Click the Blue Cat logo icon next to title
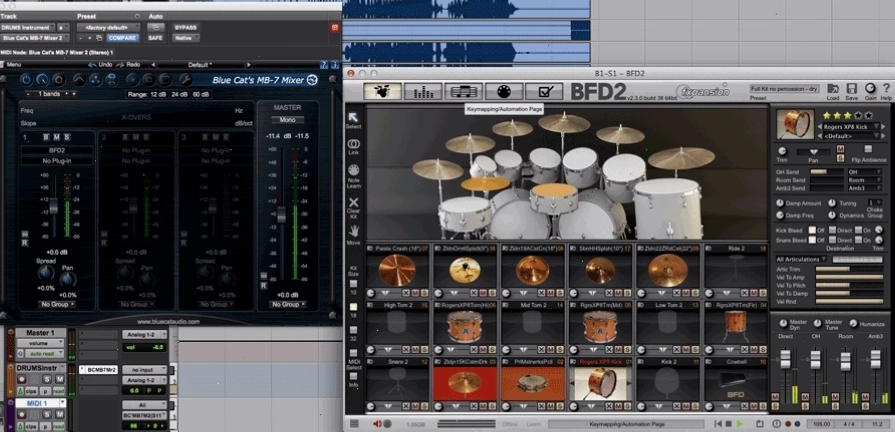This screenshot has height=433, width=895. (312, 80)
